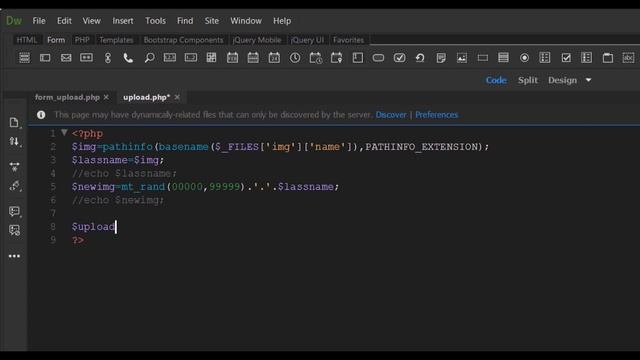Insert a Checkbox form element icon
Viewport: 640px width, 360px height.
(566, 58)
